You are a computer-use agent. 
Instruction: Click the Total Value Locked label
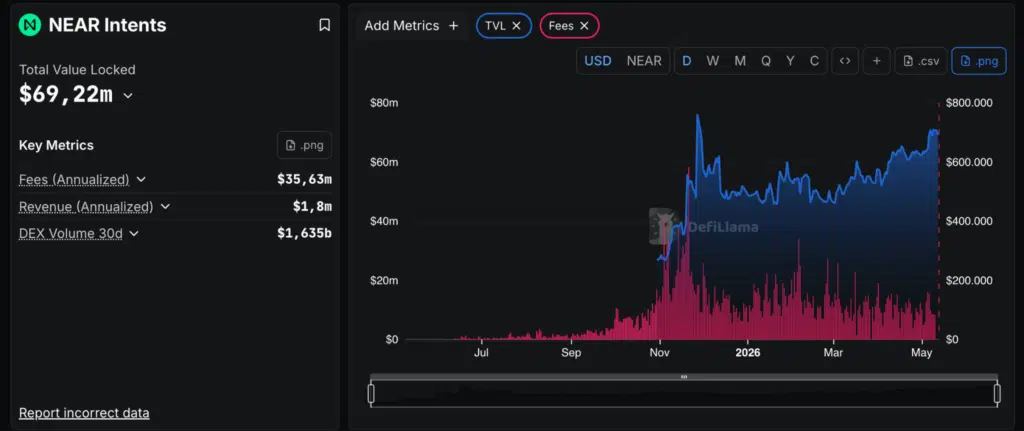click(77, 69)
